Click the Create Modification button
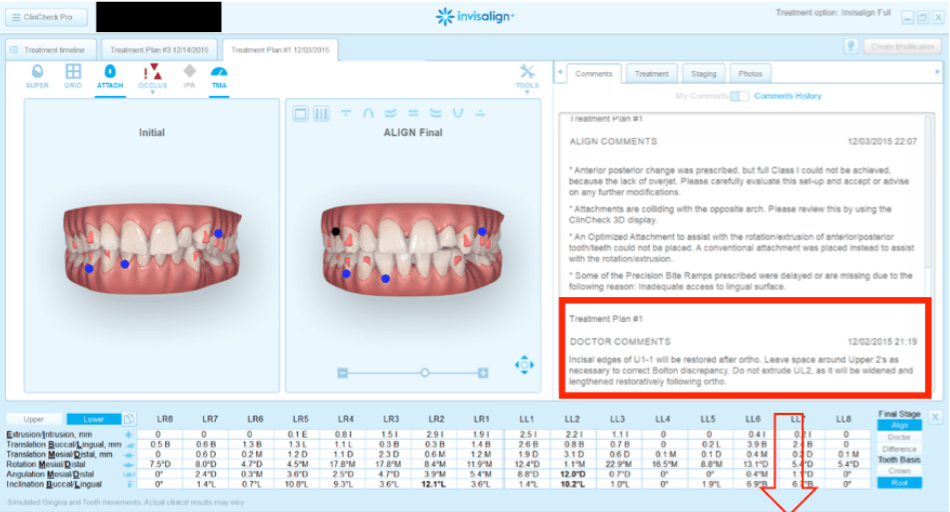 [x=902, y=47]
